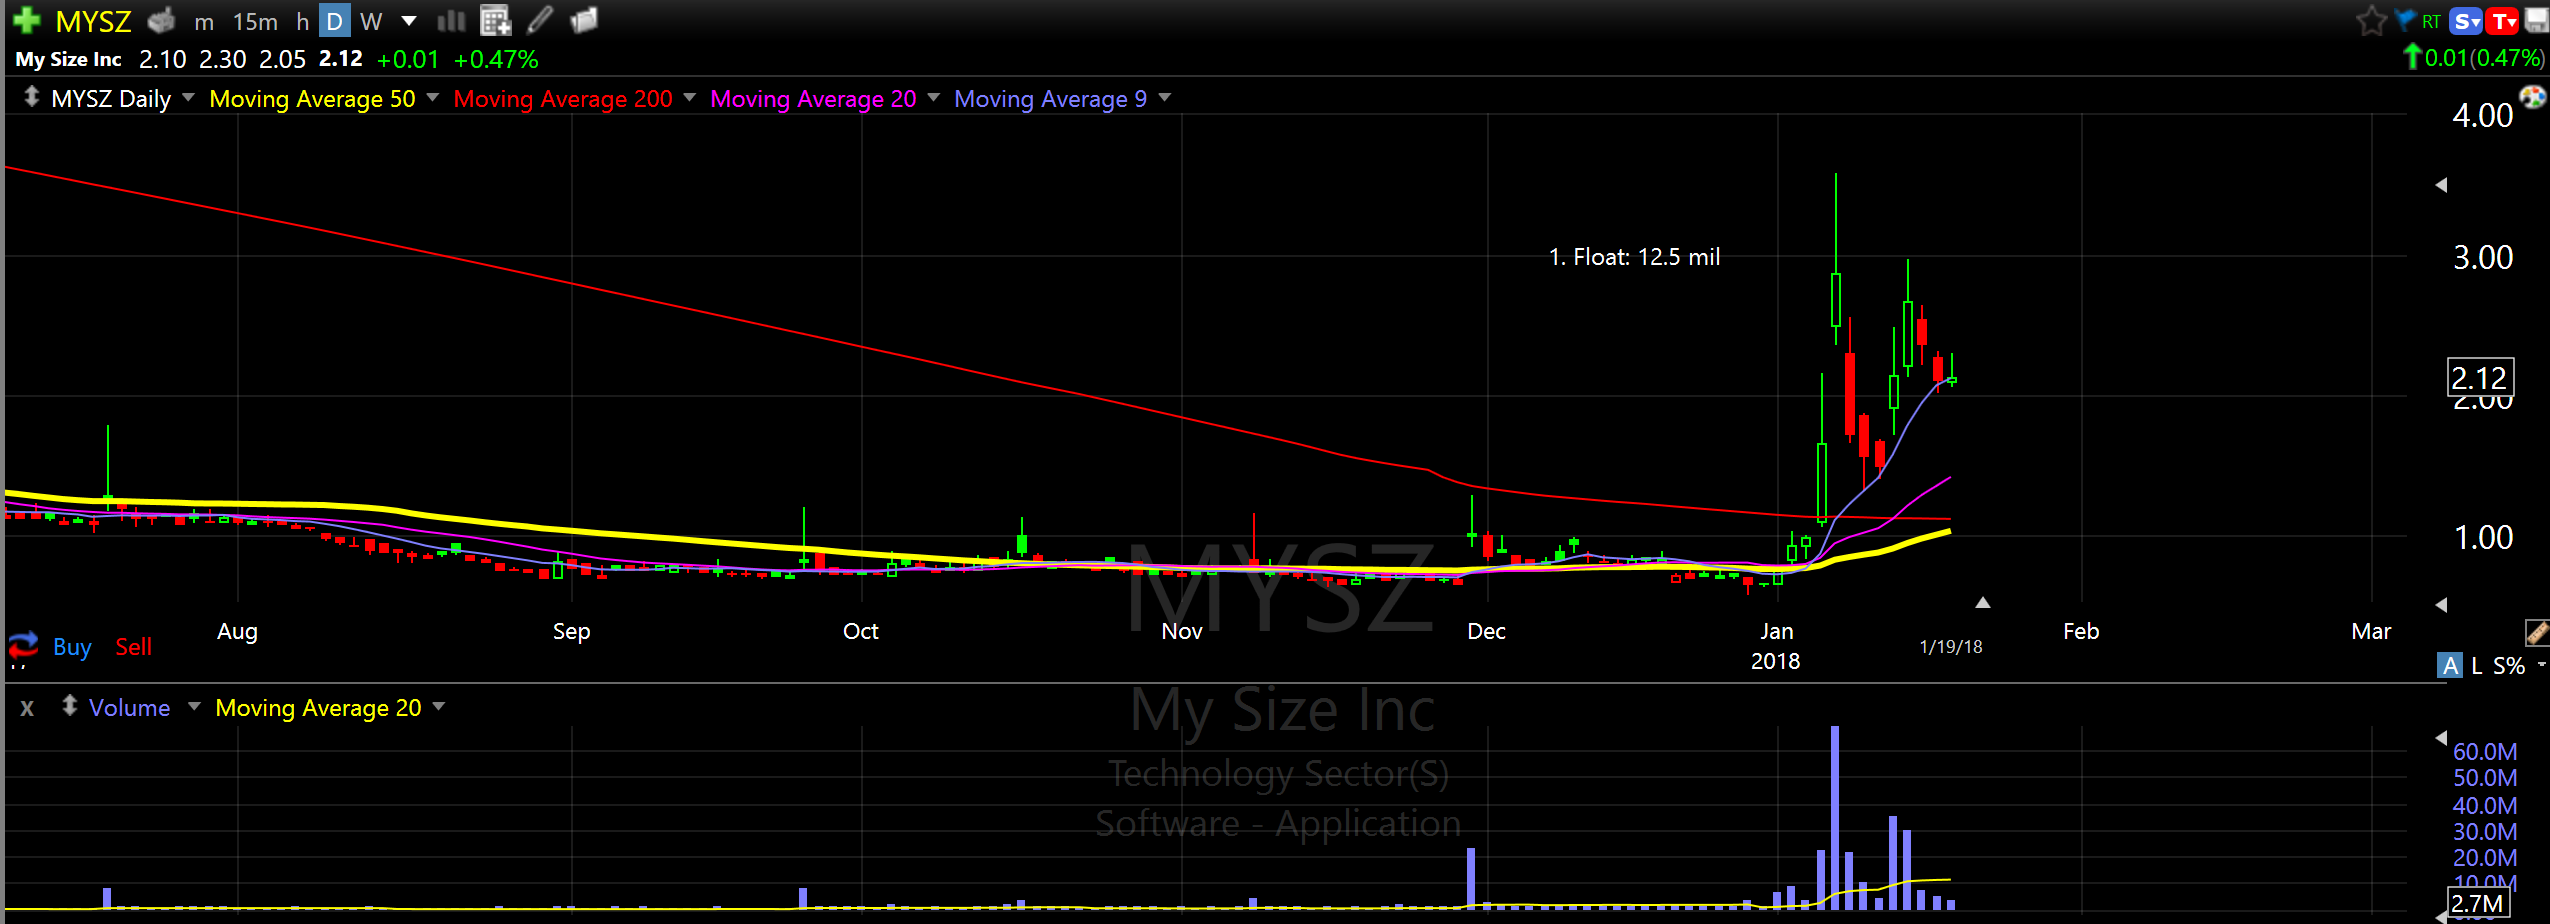2550x924 pixels.
Task: Toggle the favorite star icon
Action: pyautogui.click(x=2371, y=21)
